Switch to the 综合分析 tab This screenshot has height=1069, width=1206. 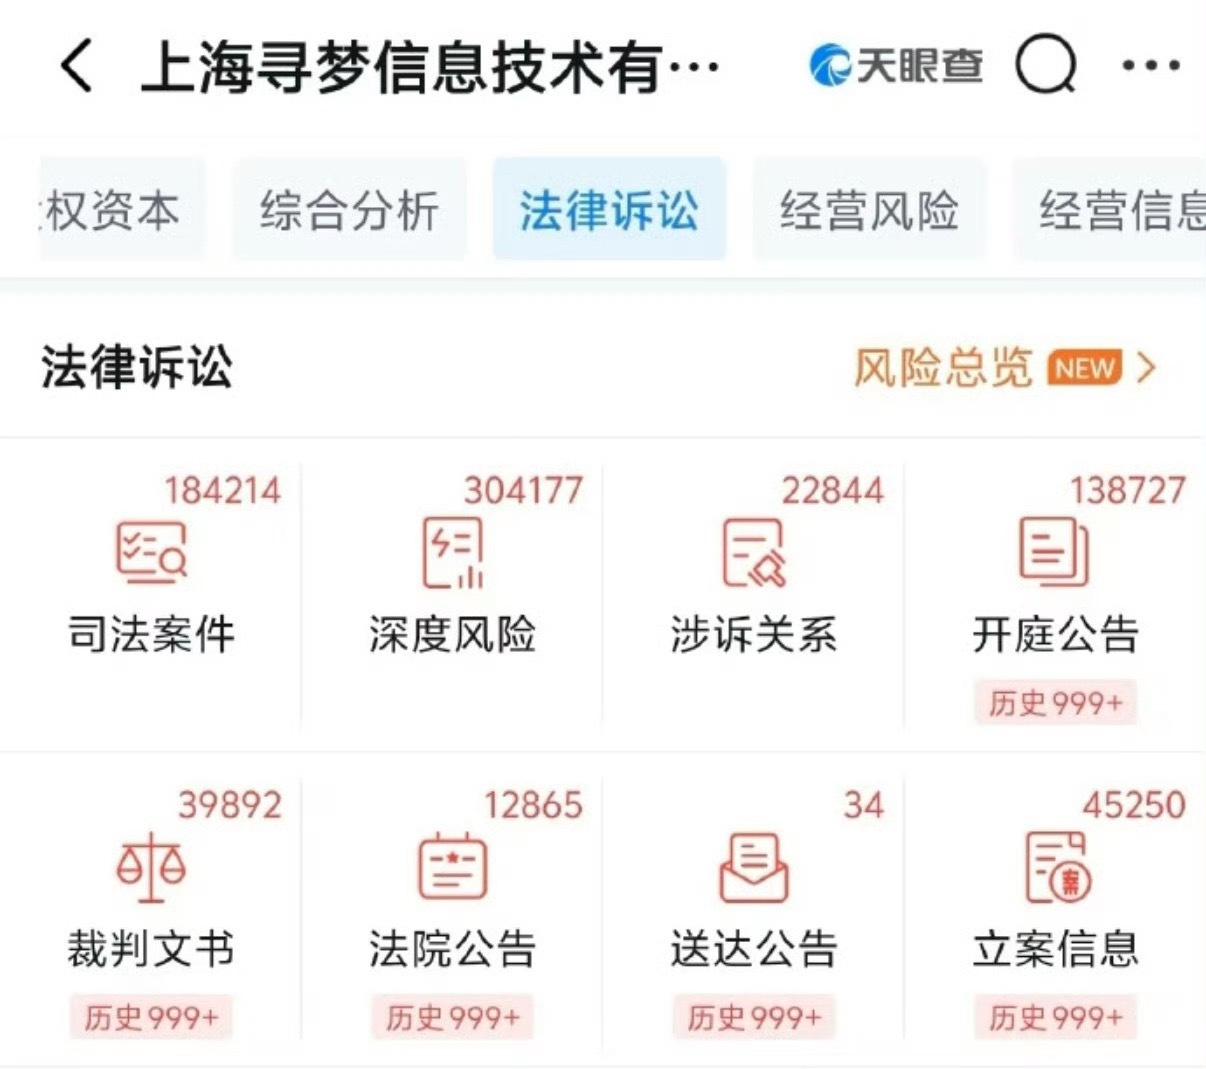pos(350,209)
